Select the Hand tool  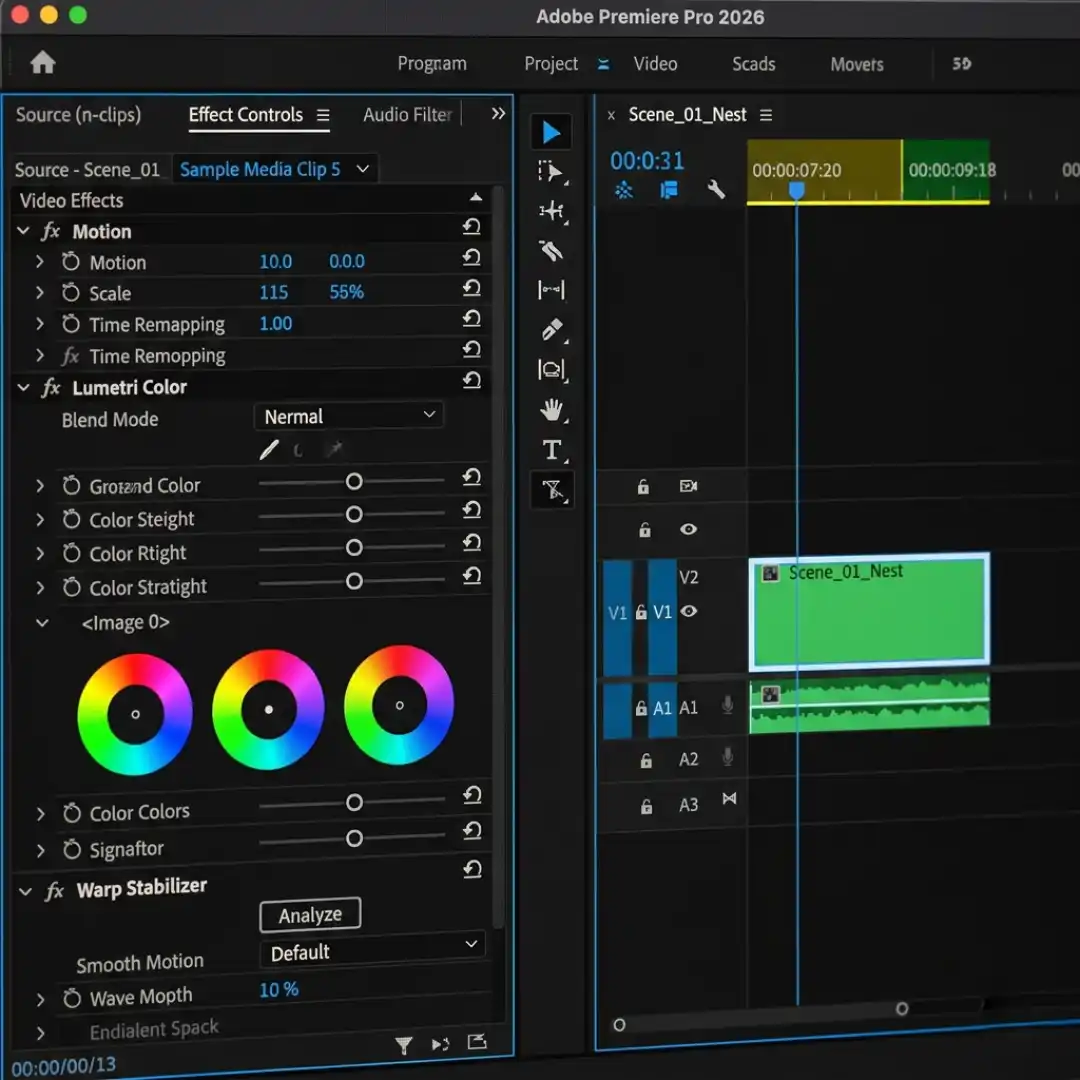552,411
